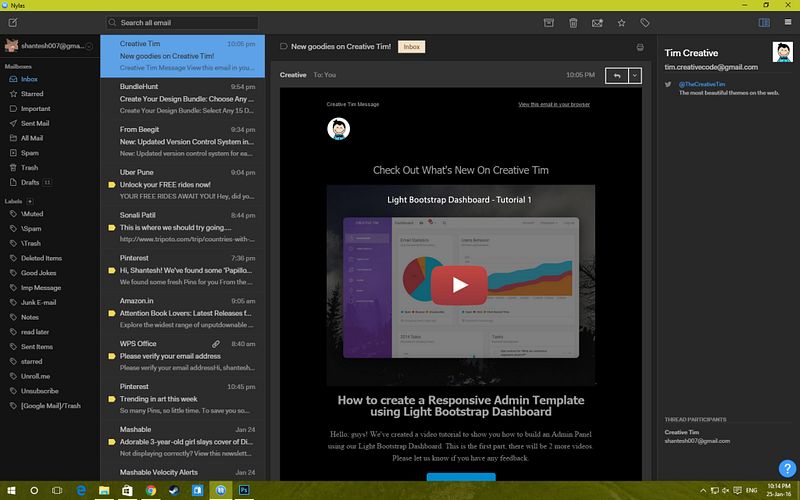Viewport: 800px width, 500px height.
Task: Toggle the reading pane layout mode
Action: (764, 22)
